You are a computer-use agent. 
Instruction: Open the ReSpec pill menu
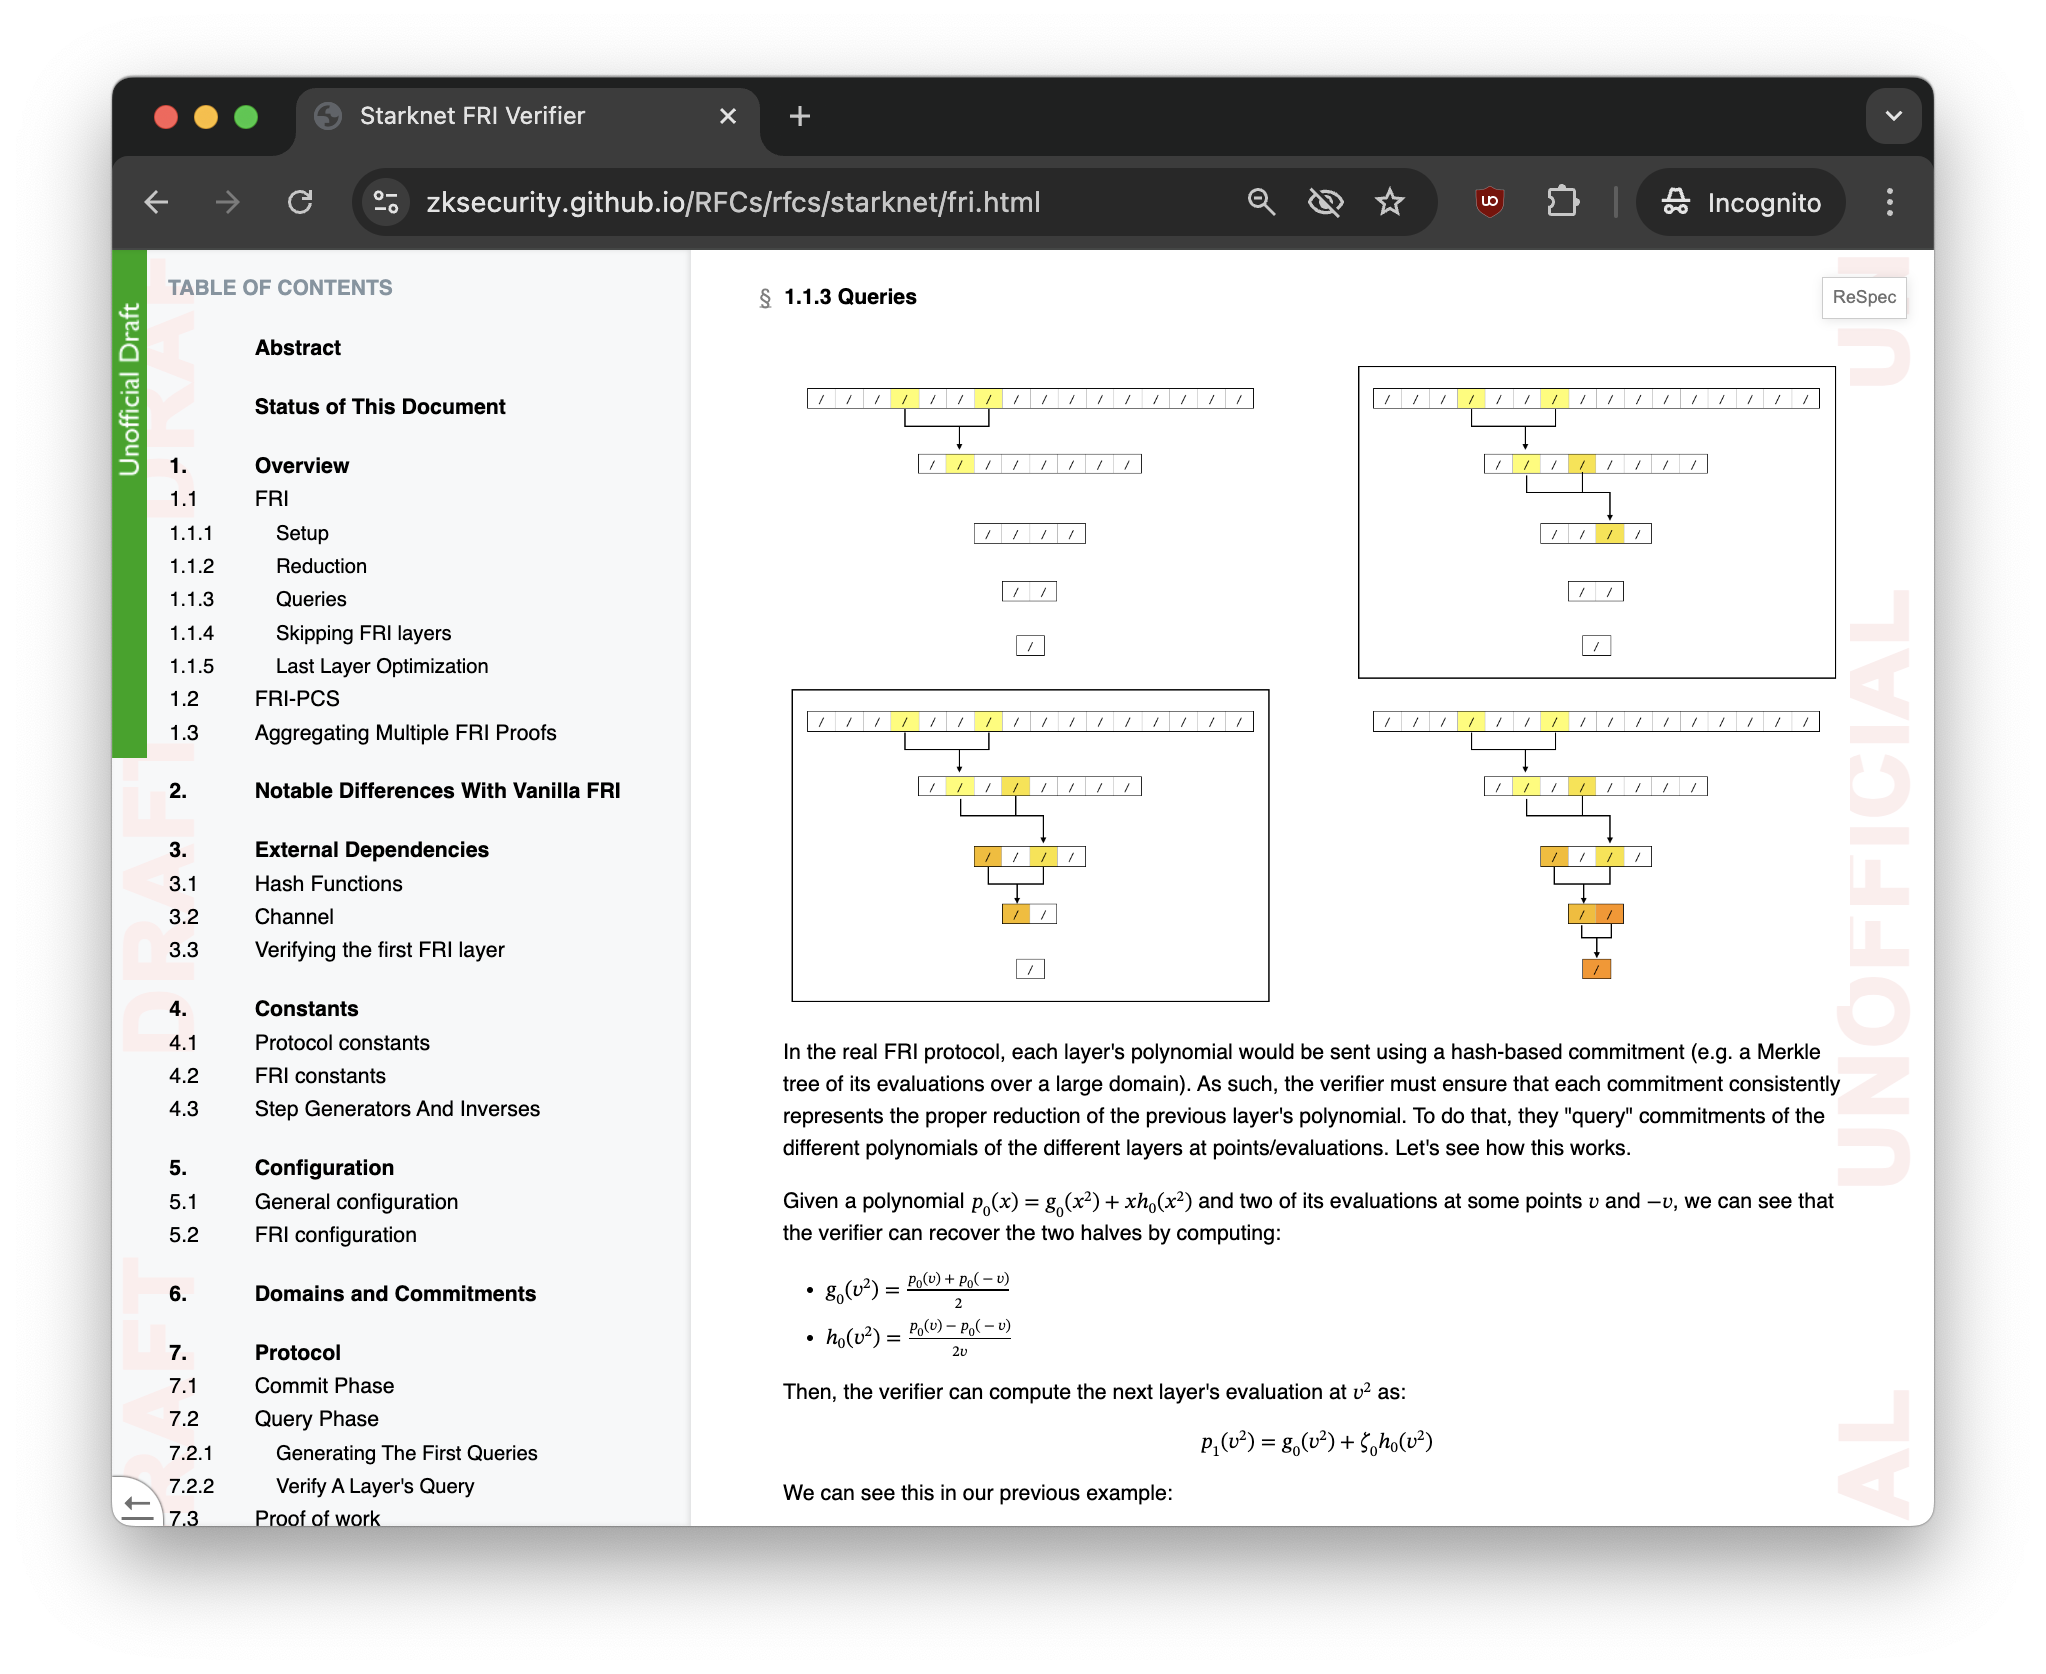tap(1863, 298)
